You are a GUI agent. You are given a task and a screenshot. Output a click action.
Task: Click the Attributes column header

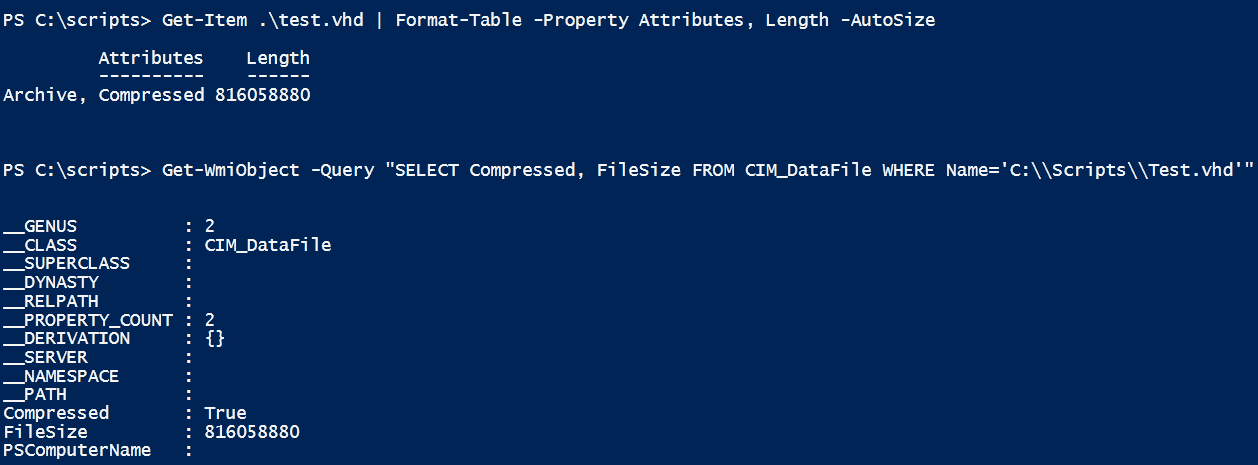(x=151, y=58)
